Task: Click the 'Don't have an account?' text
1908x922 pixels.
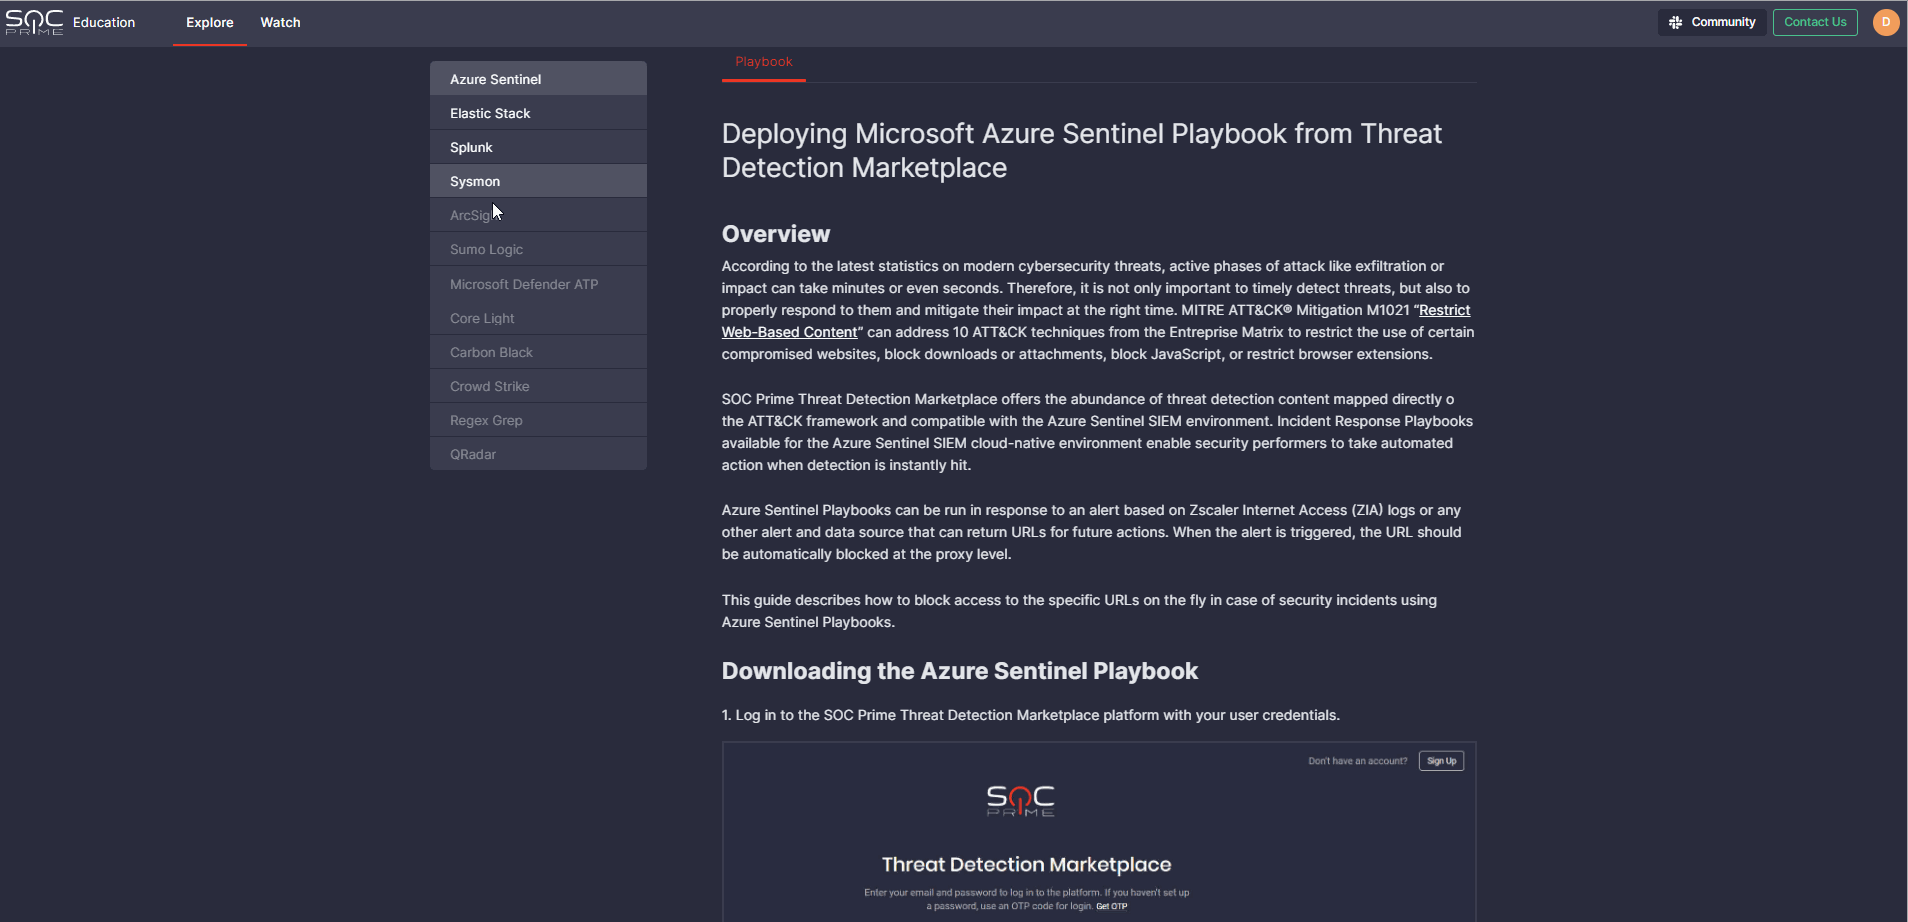Action: tap(1357, 761)
